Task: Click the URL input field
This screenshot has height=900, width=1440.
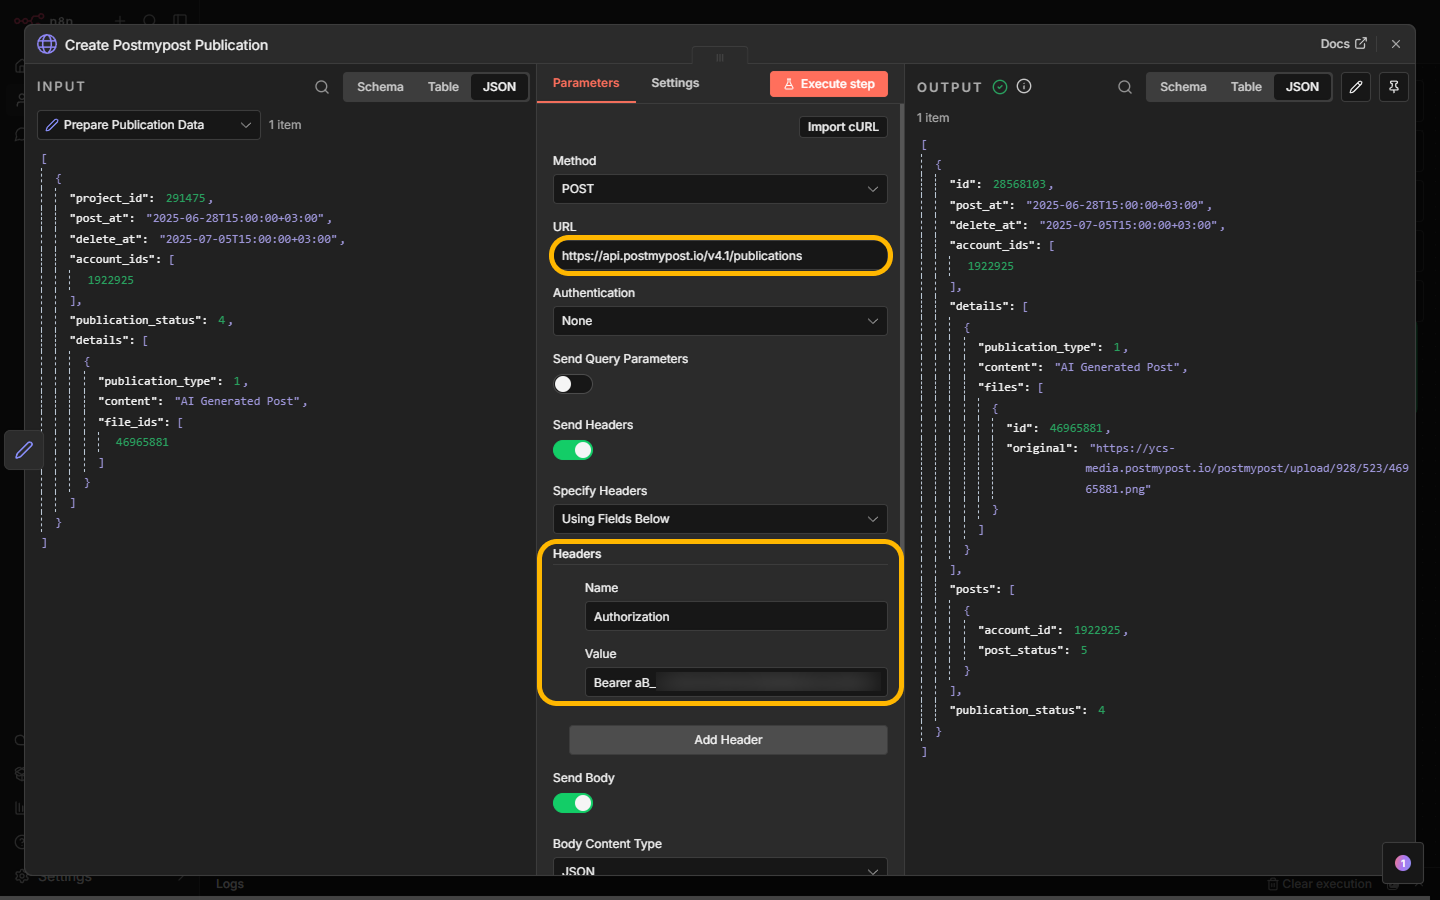Action: point(720,256)
